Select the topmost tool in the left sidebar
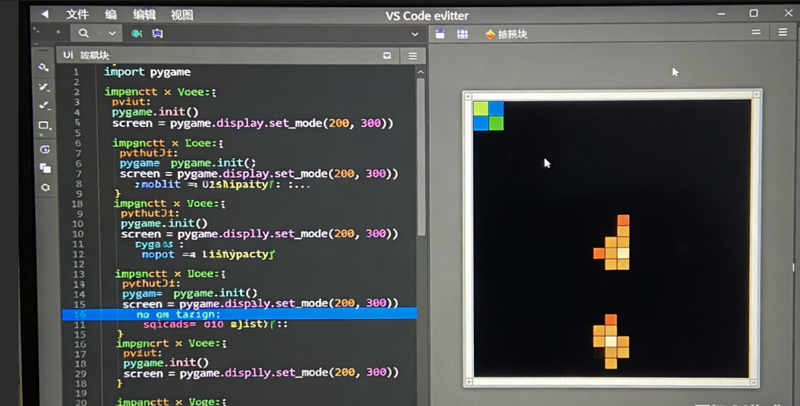Screen dimensions: 800x406 (44, 67)
